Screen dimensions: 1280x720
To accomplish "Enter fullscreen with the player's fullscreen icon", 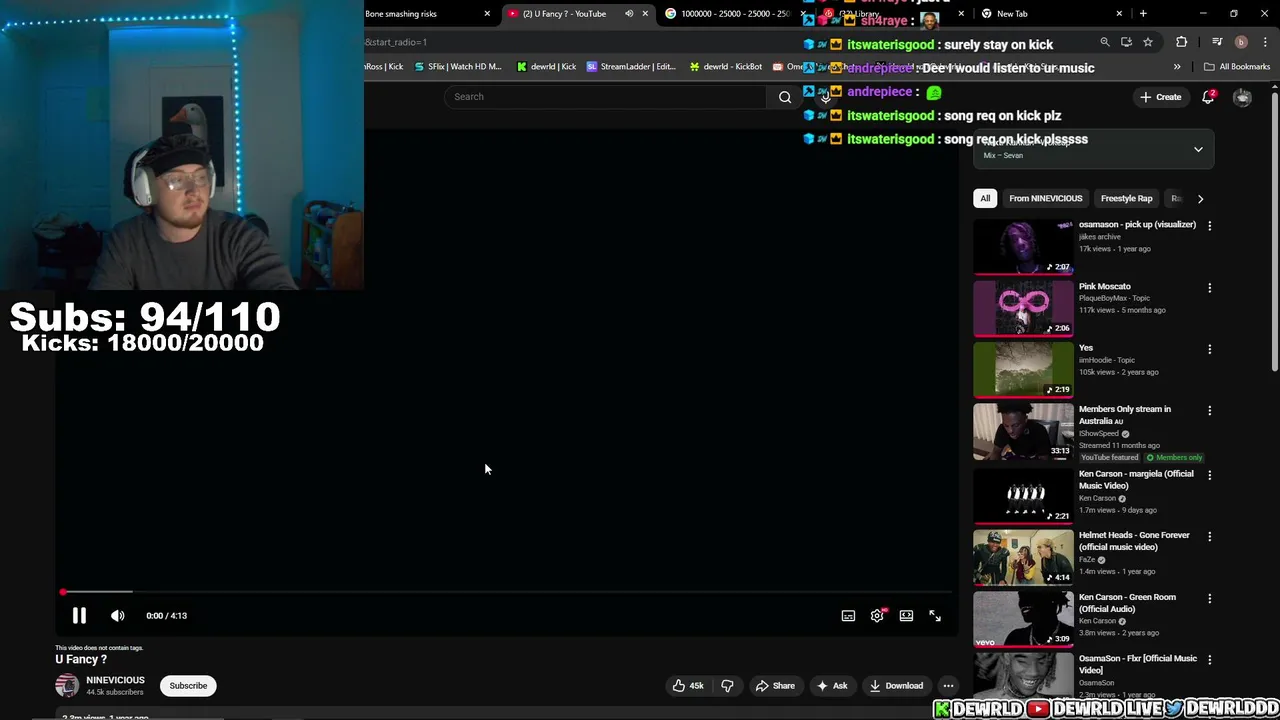I will point(935,616).
